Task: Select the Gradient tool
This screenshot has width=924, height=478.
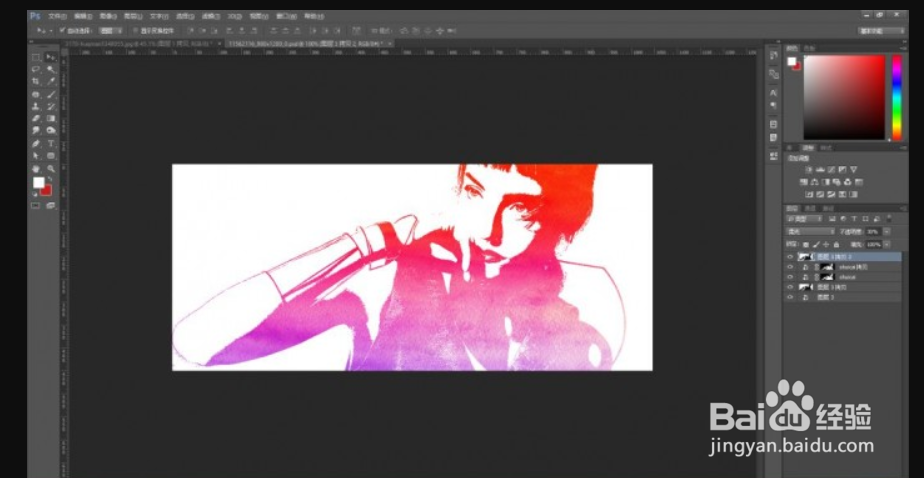Action: [51, 118]
